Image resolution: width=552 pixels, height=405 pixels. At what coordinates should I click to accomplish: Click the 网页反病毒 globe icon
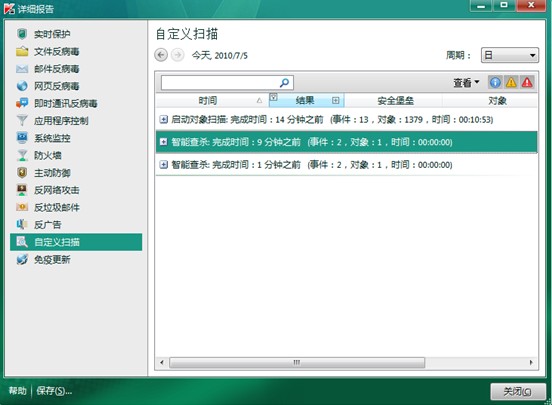(x=22, y=86)
